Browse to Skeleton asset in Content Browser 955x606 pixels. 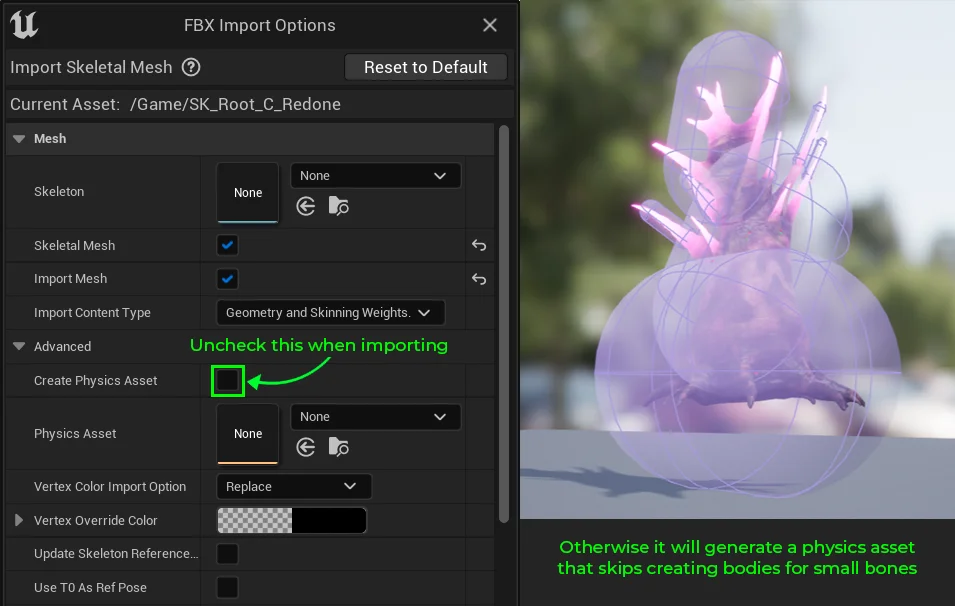339,206
